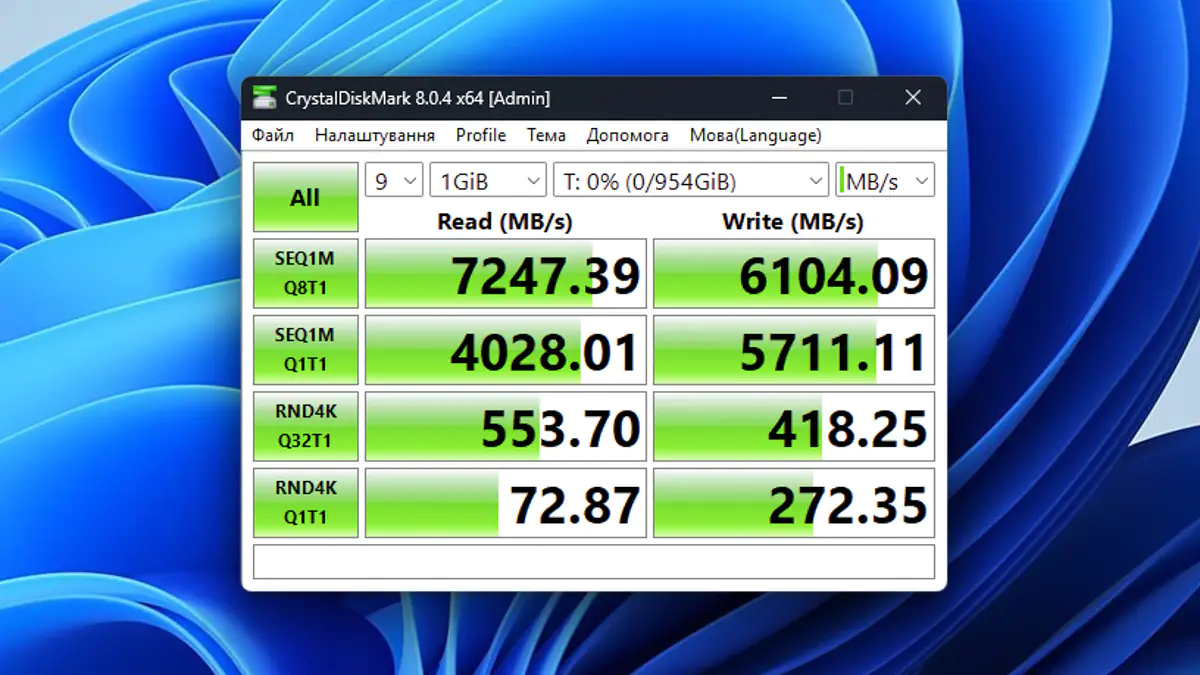Open the Файл menu
1200x675 pixels.
(x=274, y=134)
